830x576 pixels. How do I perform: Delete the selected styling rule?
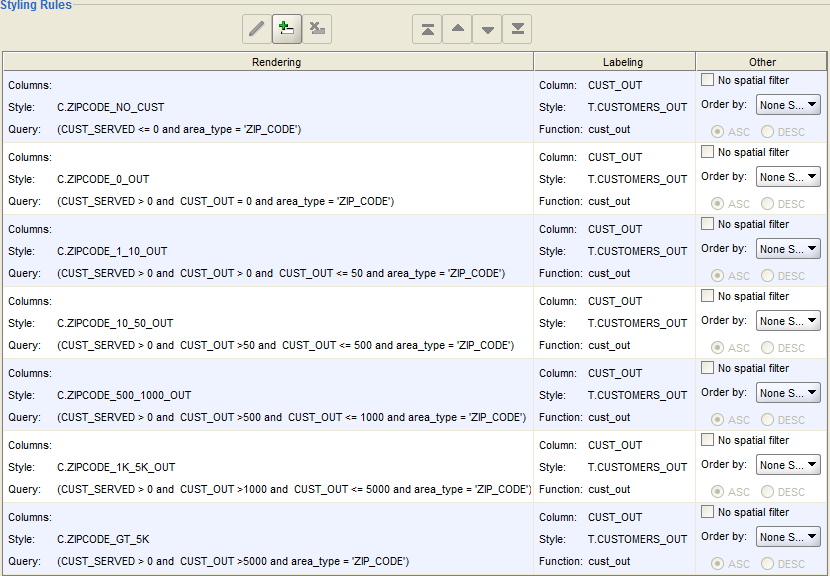click(317, 29)
